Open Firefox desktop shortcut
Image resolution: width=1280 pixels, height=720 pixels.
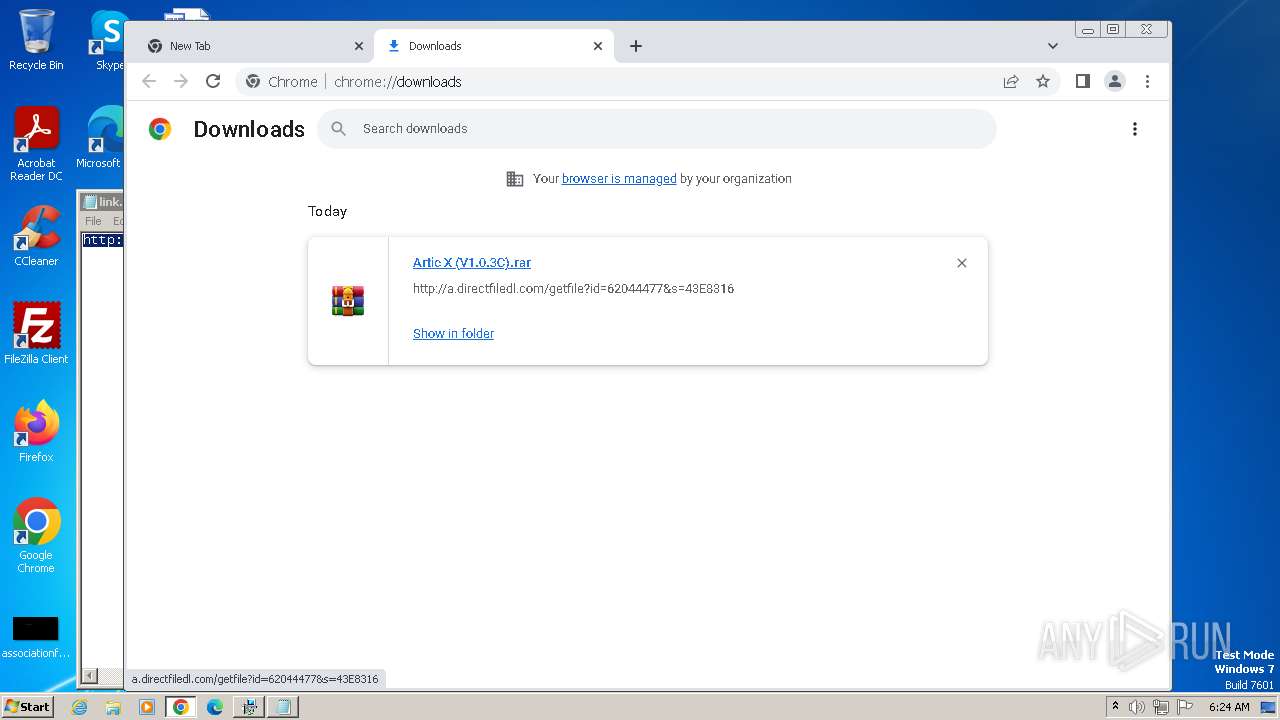[x=36, y=431]
